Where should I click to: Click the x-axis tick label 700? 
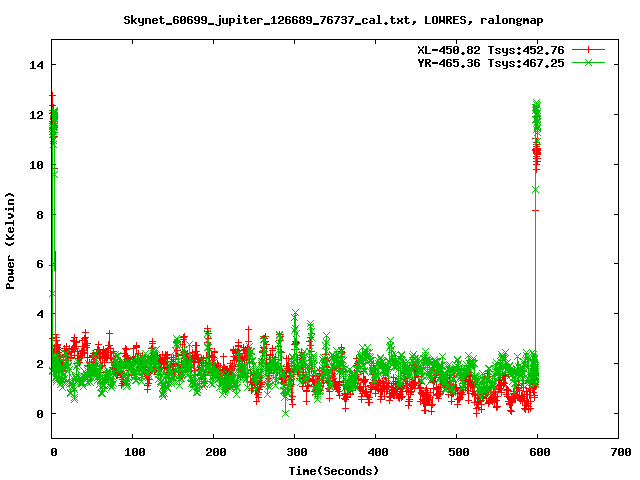621,452
